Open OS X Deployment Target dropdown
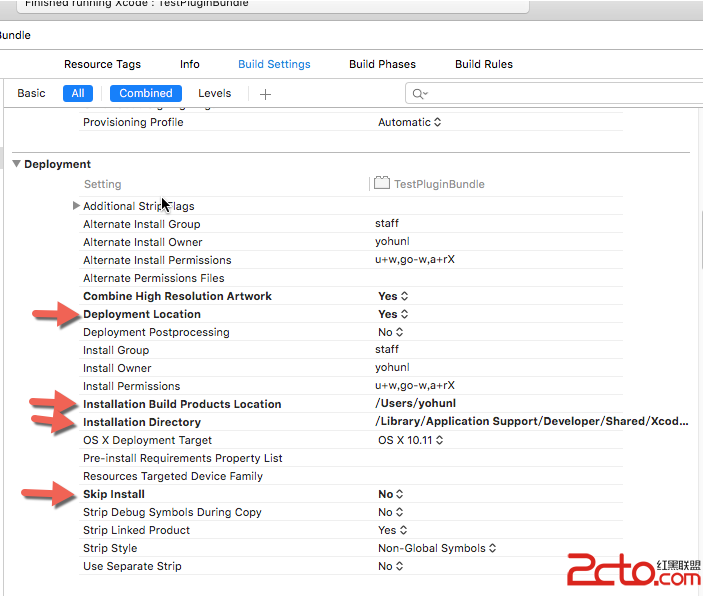Screen dimensions: 704x596 [x=410, y=440]
